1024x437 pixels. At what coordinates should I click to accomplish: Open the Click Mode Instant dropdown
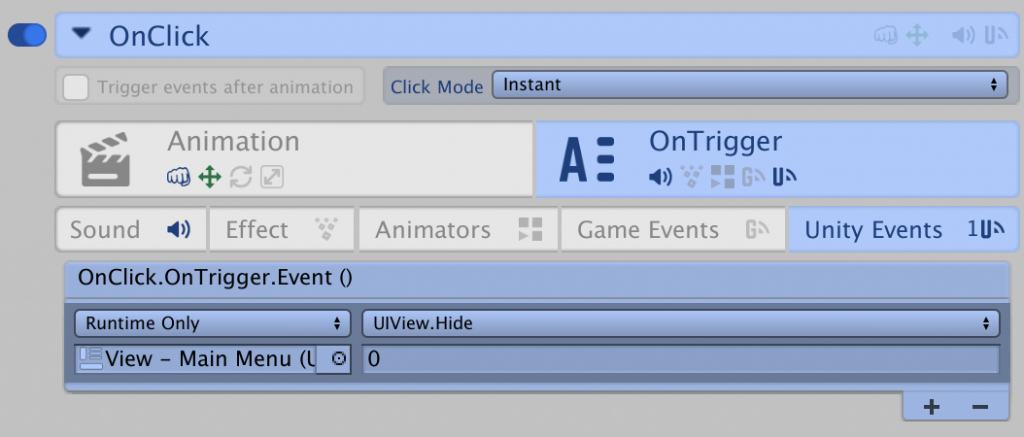[x=748, y=85]
